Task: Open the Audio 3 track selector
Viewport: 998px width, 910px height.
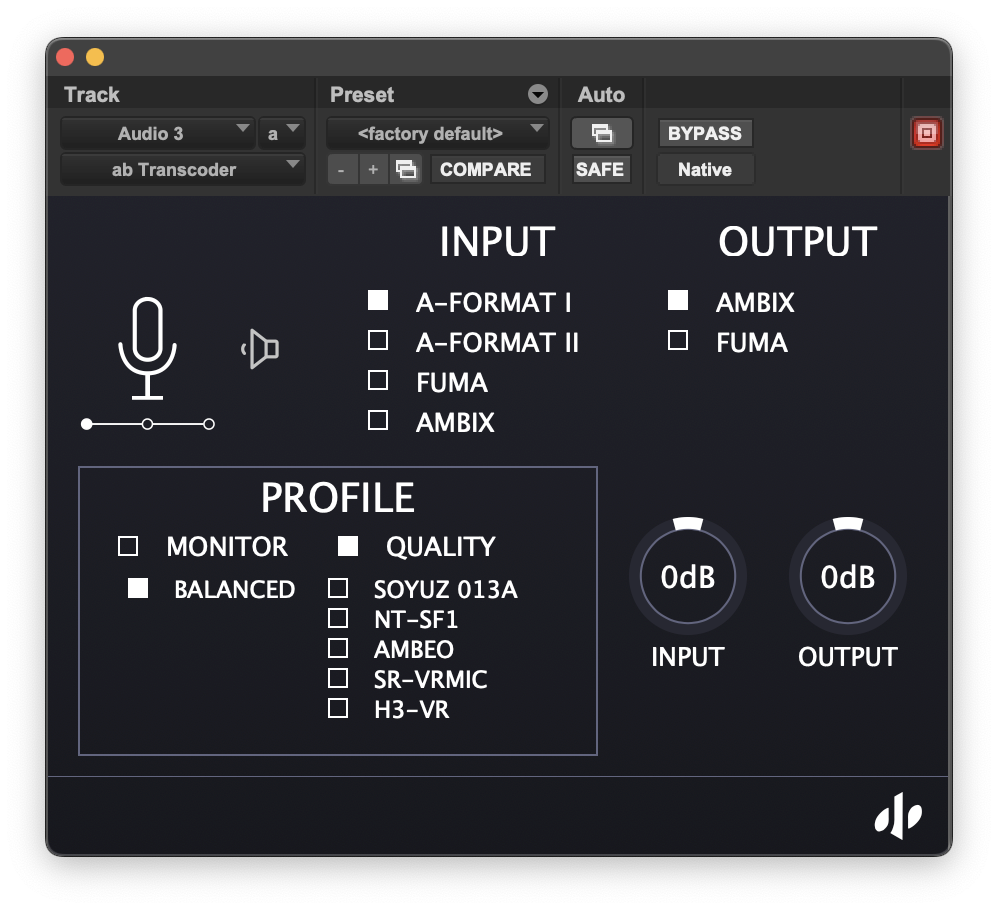Action: point(158,132)
